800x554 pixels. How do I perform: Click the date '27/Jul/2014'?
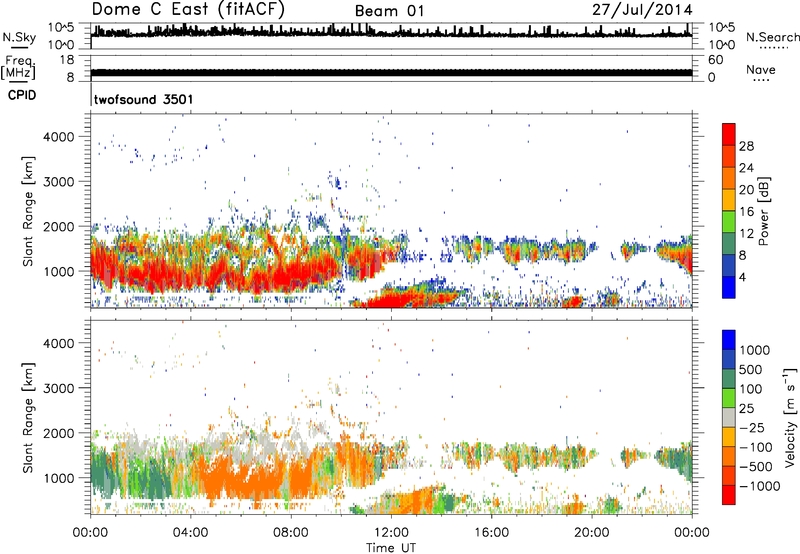tap(642, 9)
